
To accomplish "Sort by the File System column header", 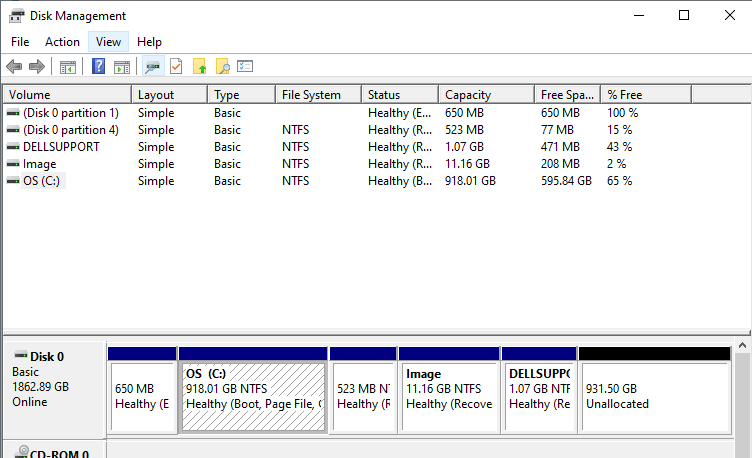I will pyautogui.click(x=318, y=94).
